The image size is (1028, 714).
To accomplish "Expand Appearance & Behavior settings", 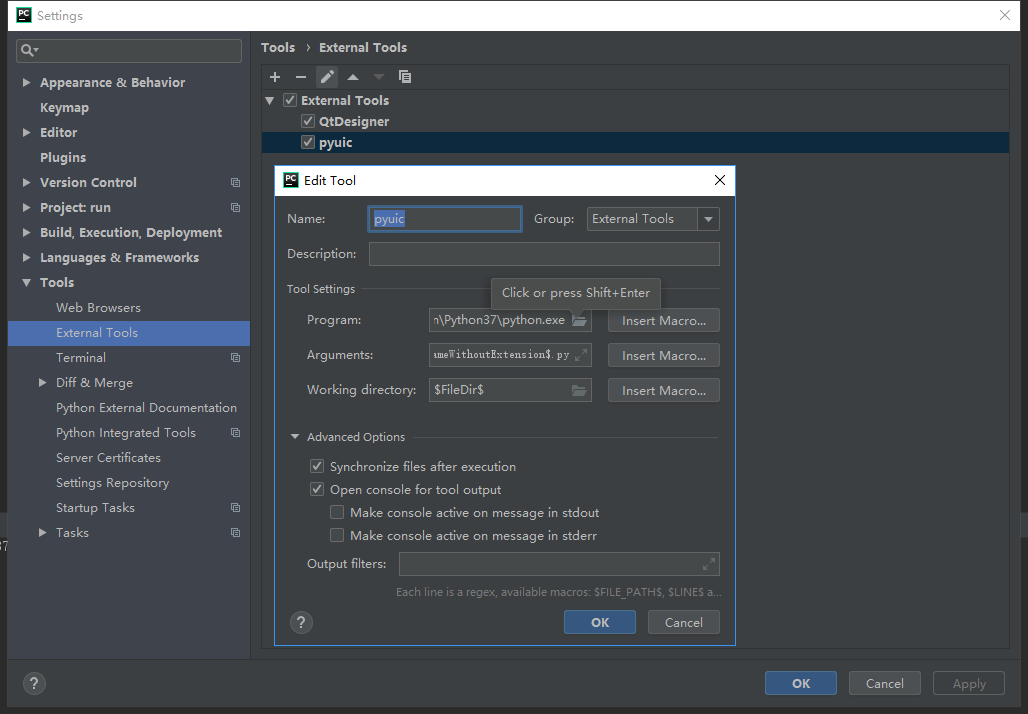I will tap(26, 83).
